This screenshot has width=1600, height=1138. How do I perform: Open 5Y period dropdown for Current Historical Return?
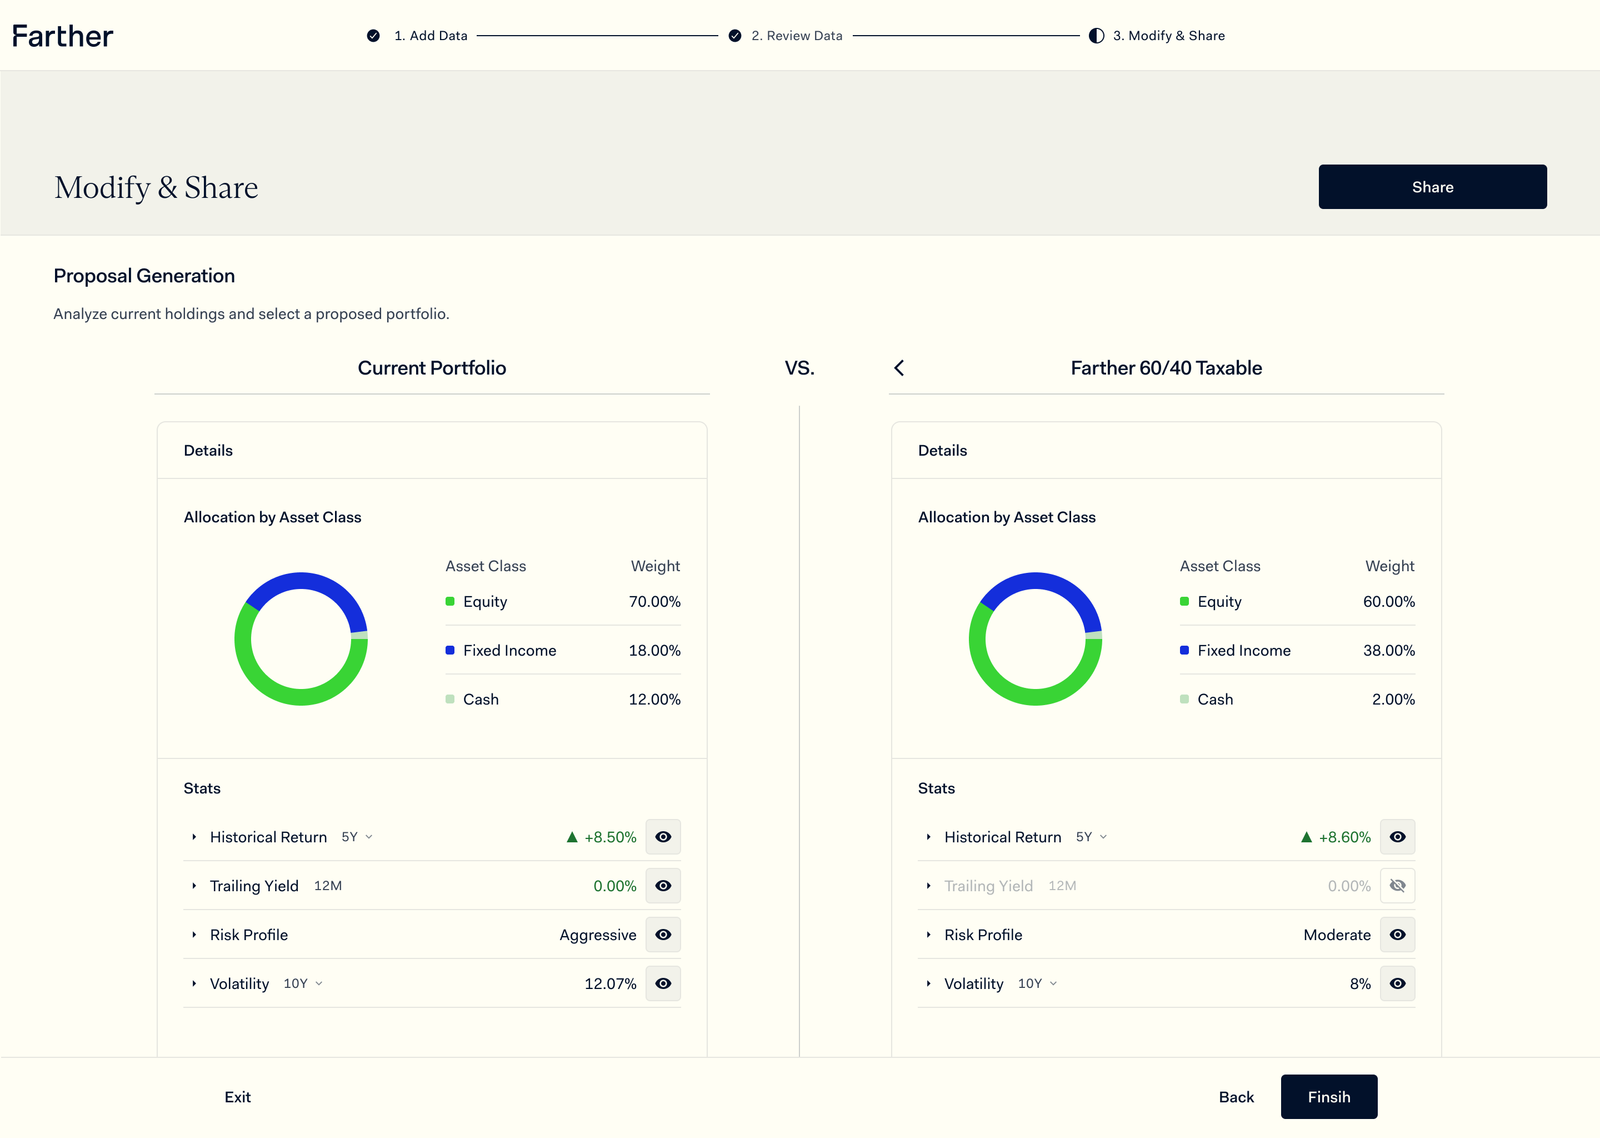click(x=357, y=837)
